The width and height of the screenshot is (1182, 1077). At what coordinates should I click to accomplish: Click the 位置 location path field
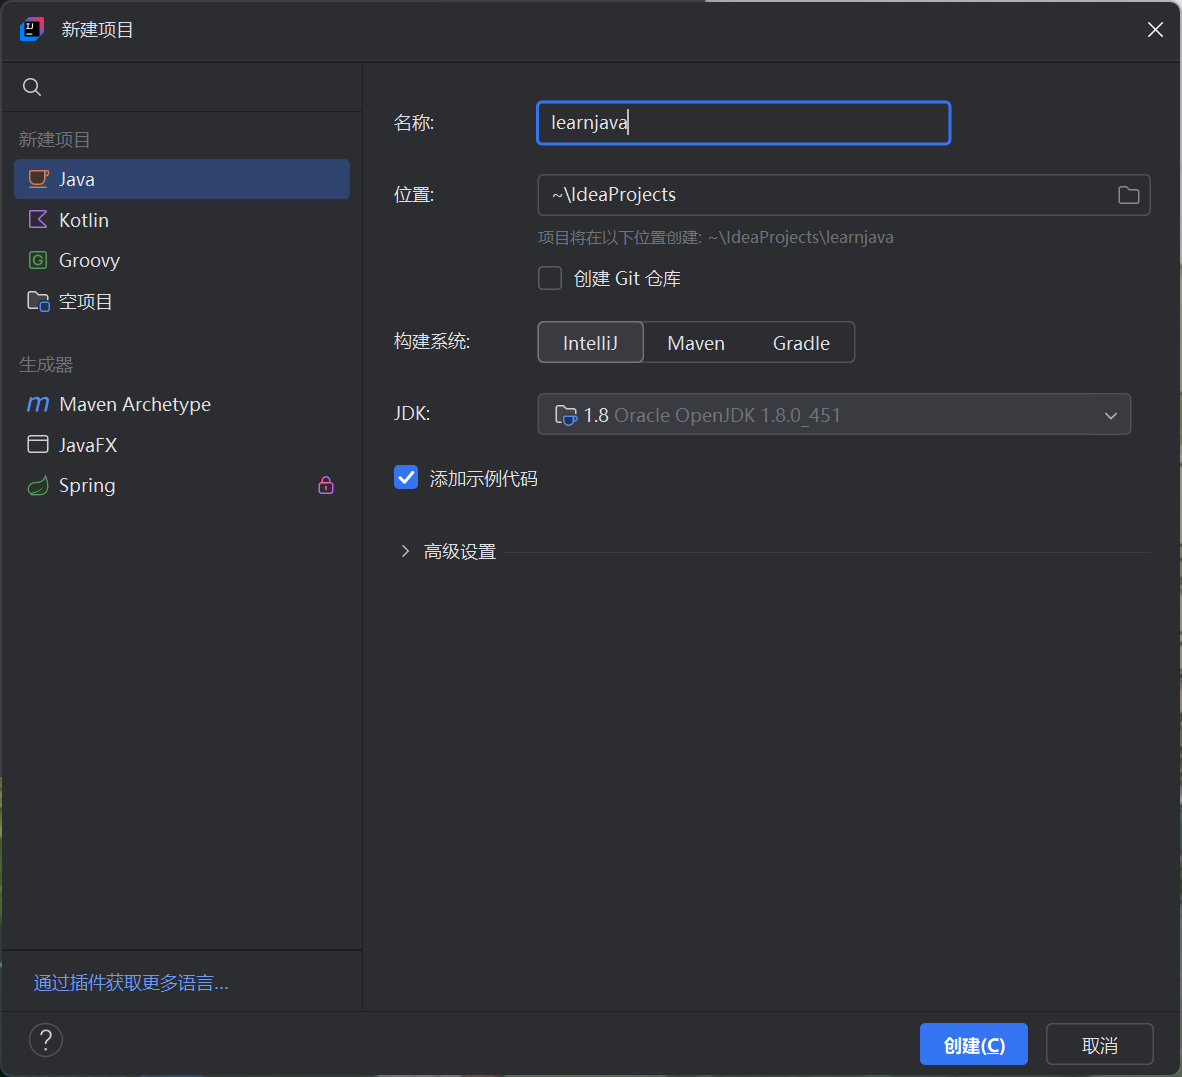click(844, 195)
